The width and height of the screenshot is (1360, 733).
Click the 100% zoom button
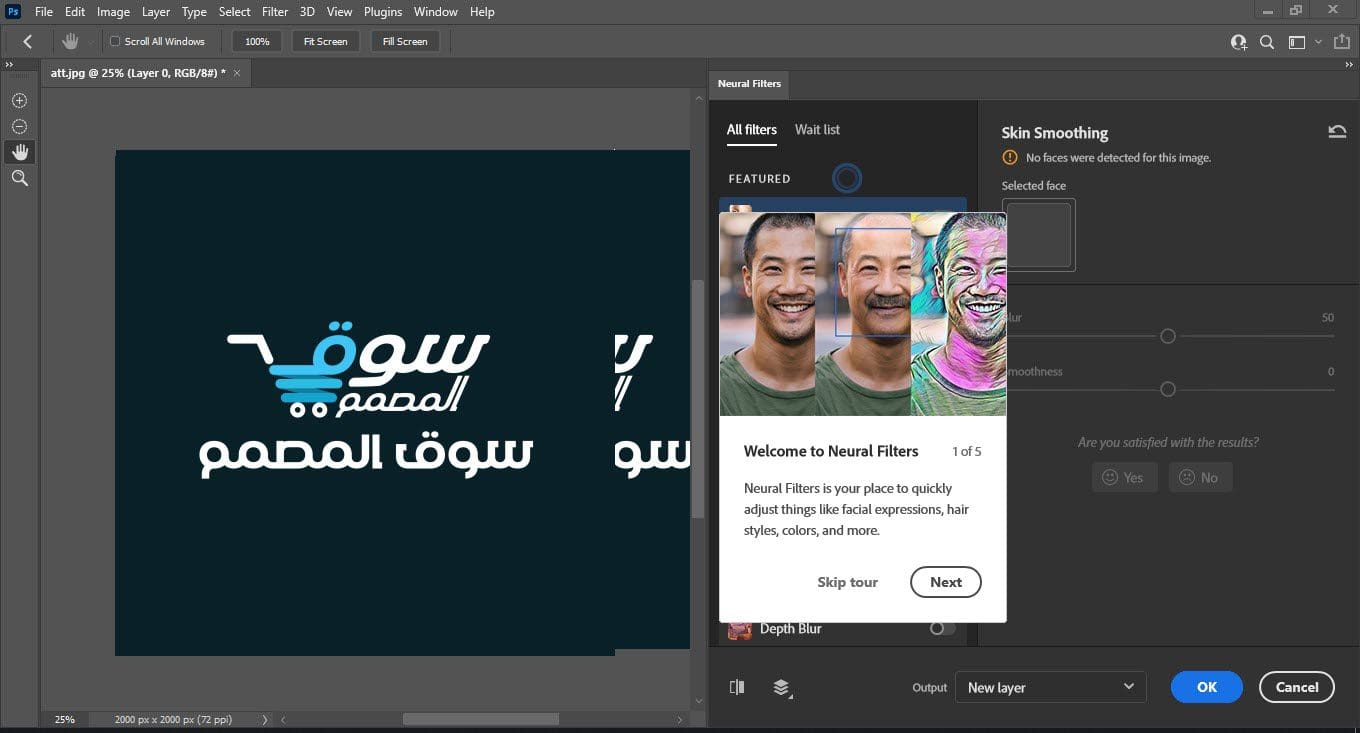pos(257,41)
